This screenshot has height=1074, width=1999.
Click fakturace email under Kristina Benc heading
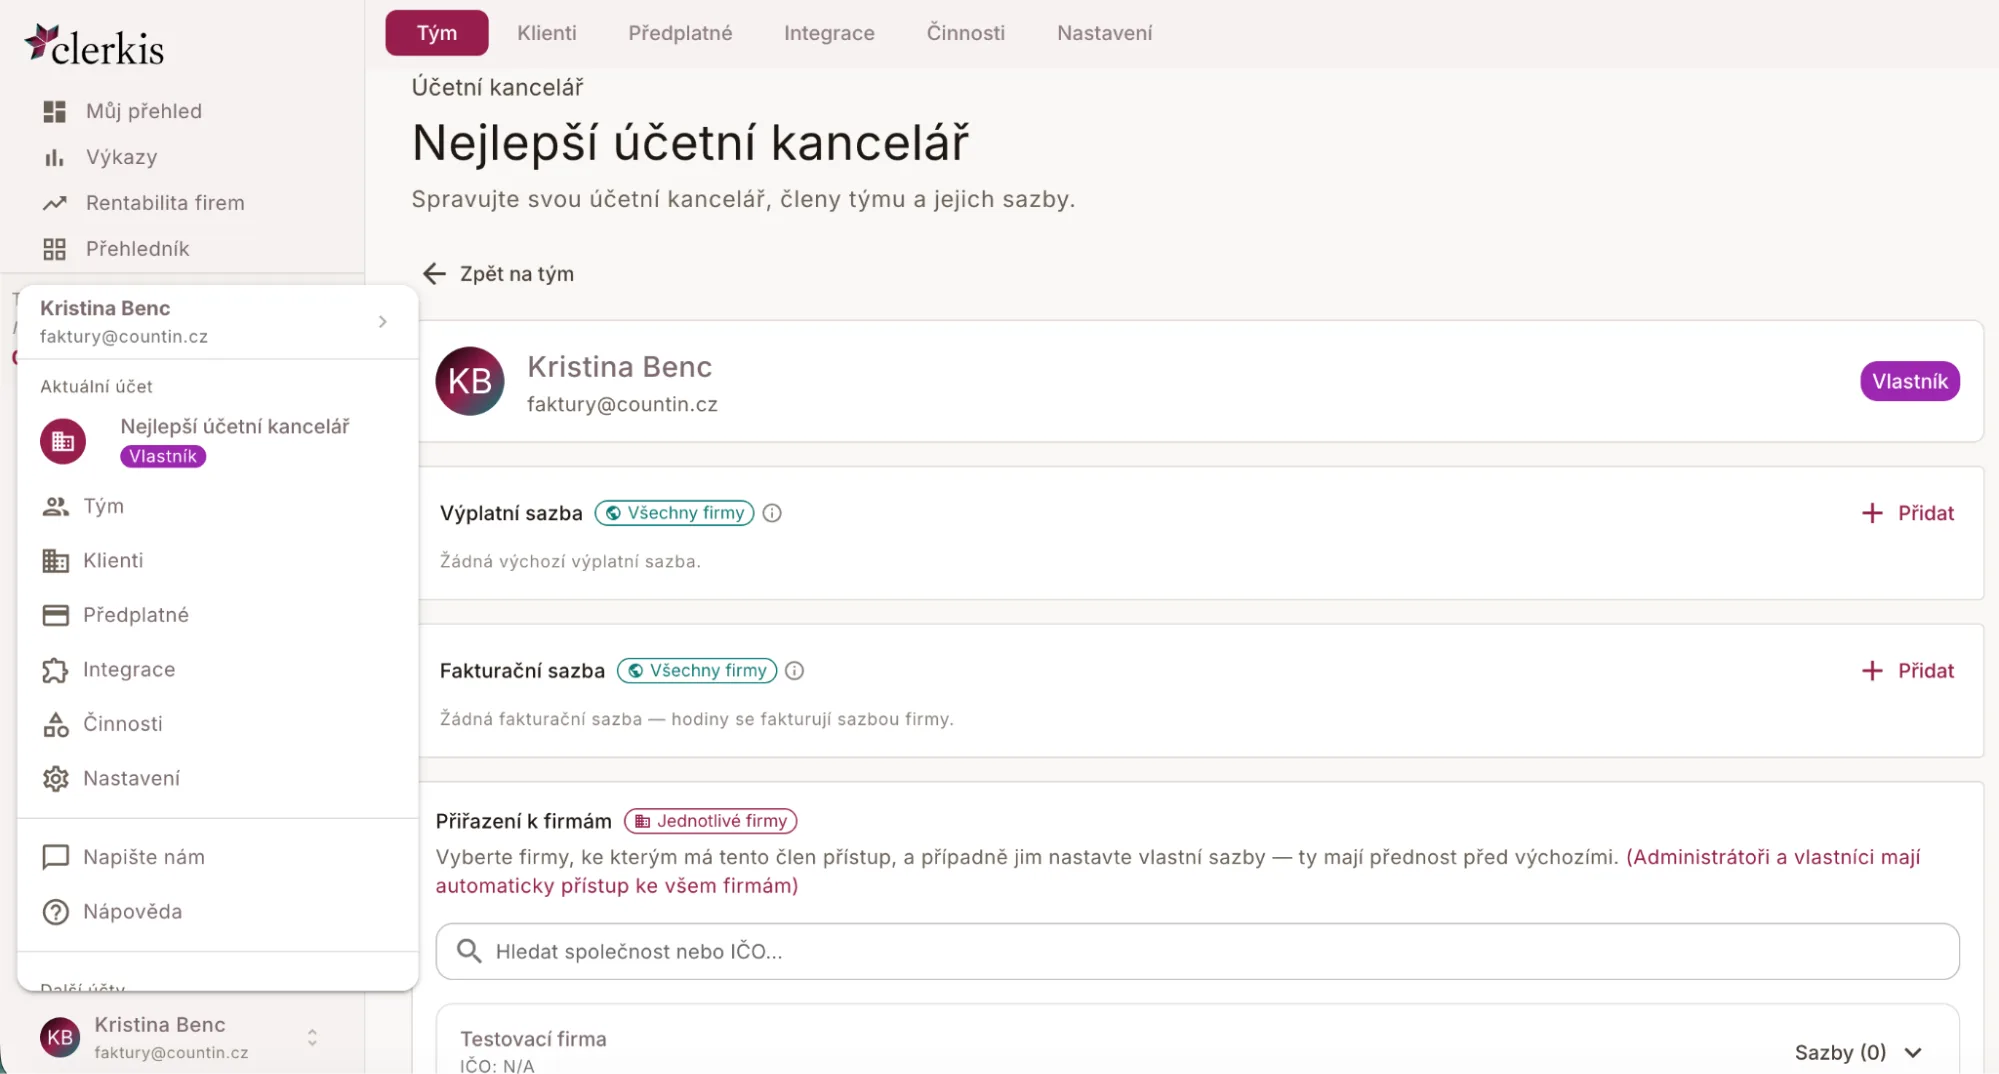pyautogui.click(x=622, y=404)
